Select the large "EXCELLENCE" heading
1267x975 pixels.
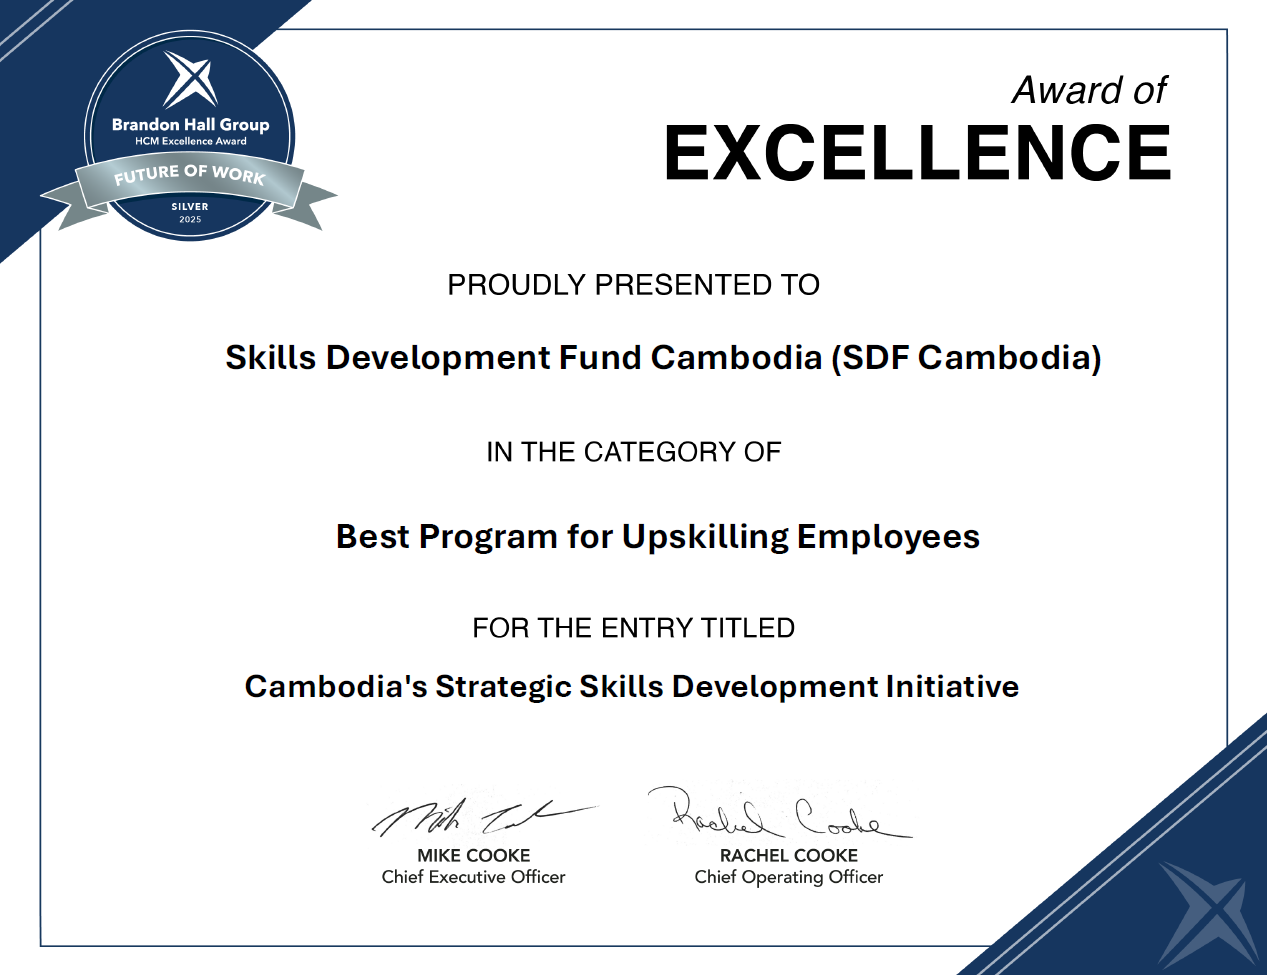pos(917,153)
